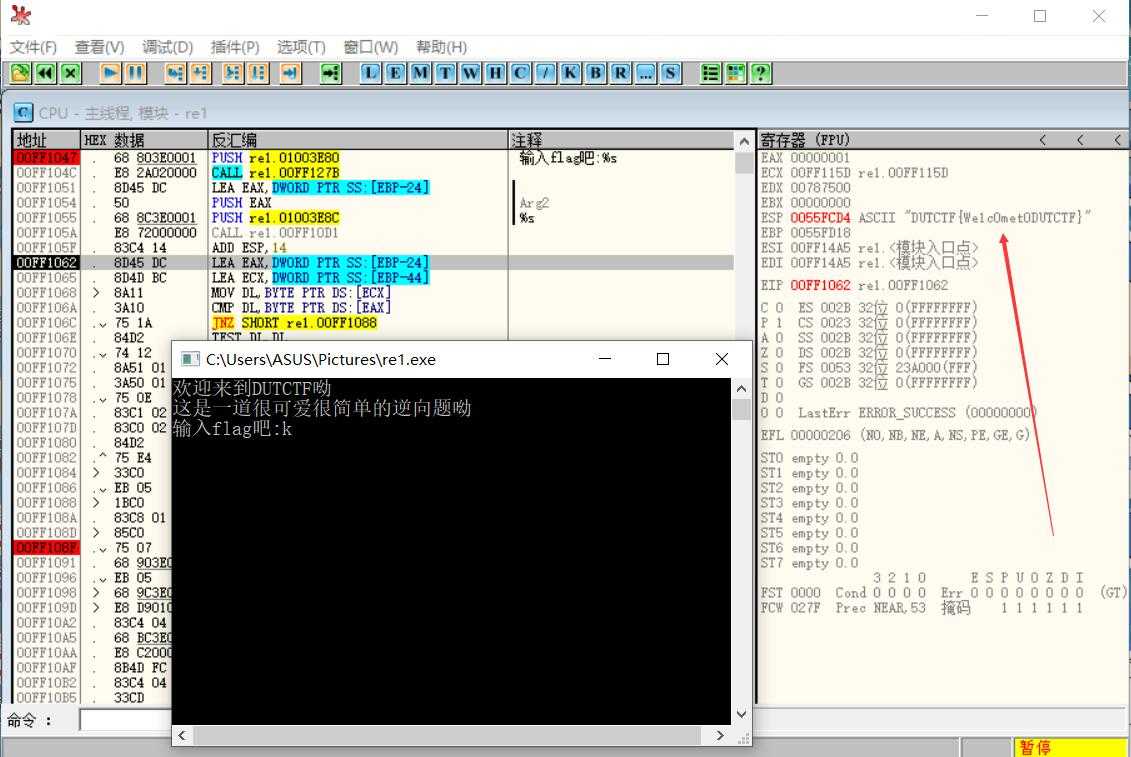Viewport: 1131px width, 757px height.
Task: Open the Memory map with the M button
Action: [420, 73]
